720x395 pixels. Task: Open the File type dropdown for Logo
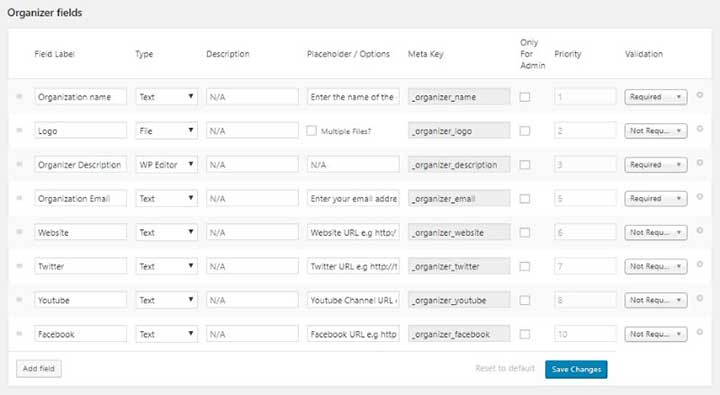click(x=167, y=131)
